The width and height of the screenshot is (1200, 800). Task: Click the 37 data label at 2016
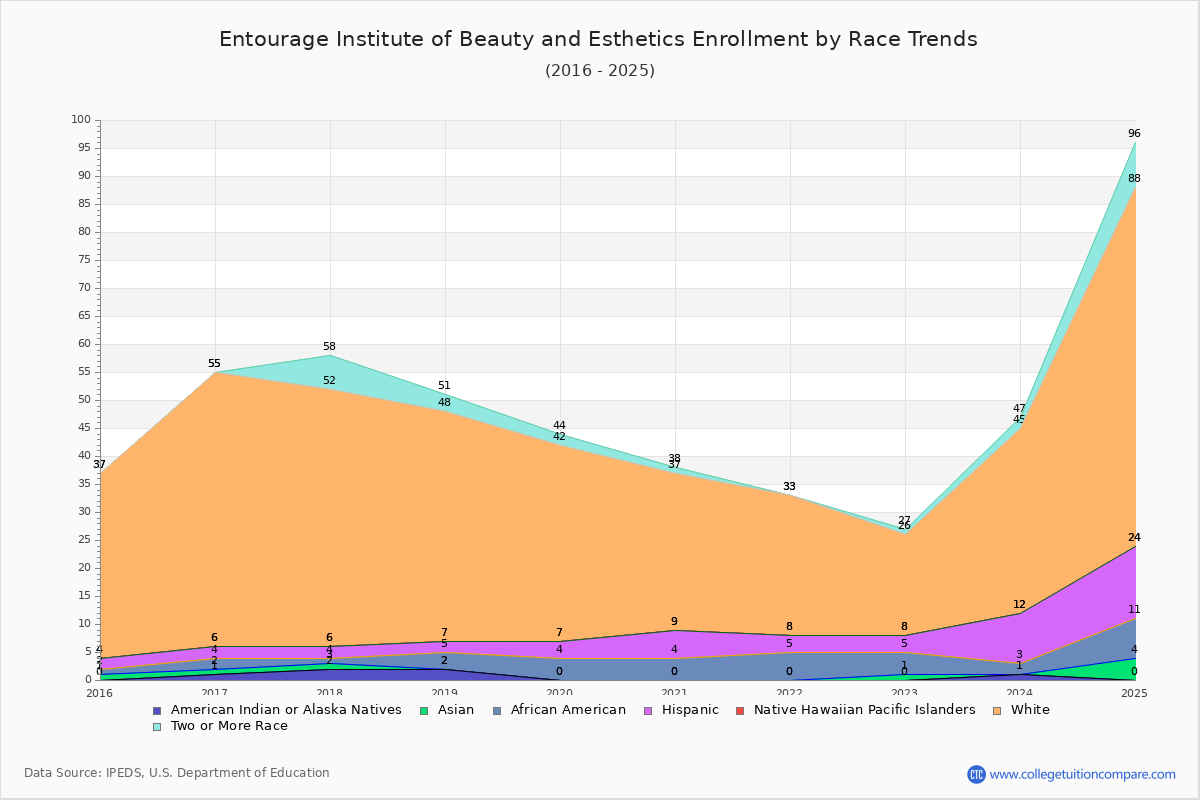pos(99,465)
